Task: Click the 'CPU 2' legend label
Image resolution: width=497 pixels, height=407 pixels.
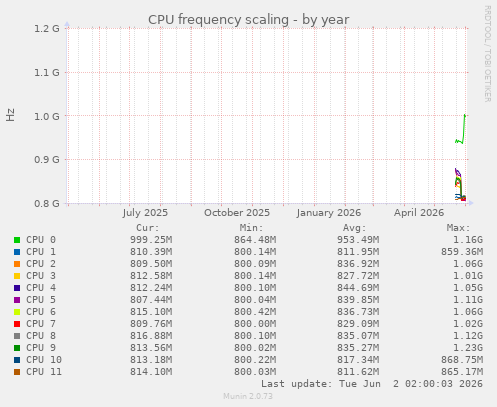Action: 41,264
